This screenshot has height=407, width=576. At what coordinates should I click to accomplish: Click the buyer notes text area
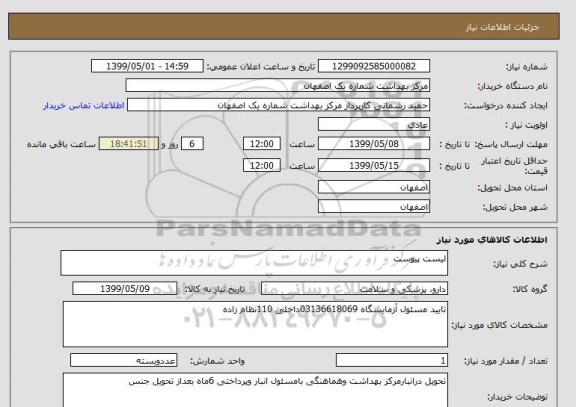pyautogui.click(x=255, y=390)
